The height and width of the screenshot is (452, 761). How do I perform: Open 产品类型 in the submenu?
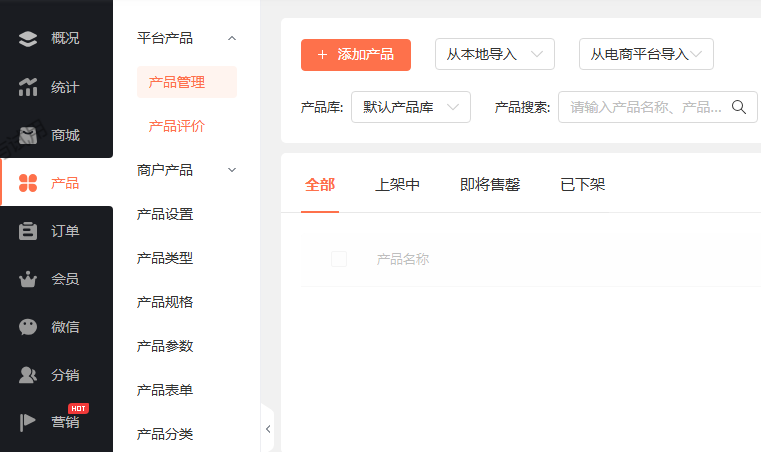click(165, 258)
